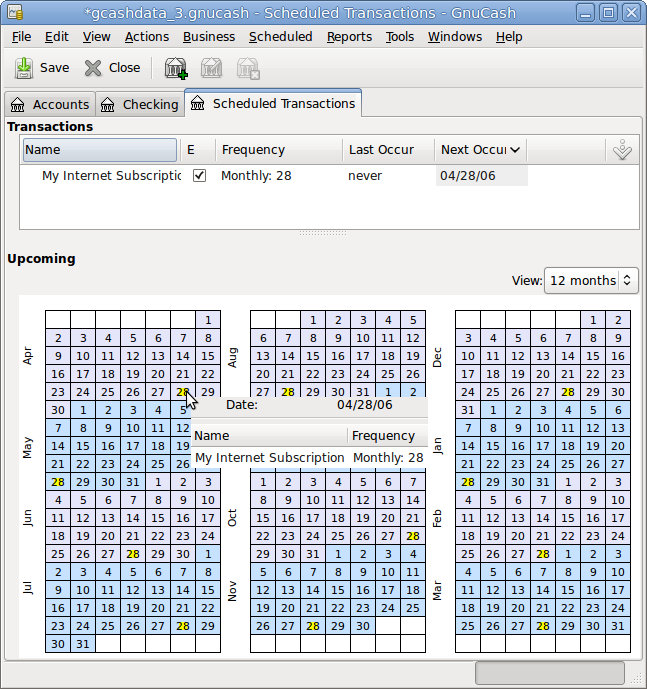This screenshot has height=689, width=647.
Task: Click the Last Occur column header
Action: pyautogui.click(x=381, y=150)
